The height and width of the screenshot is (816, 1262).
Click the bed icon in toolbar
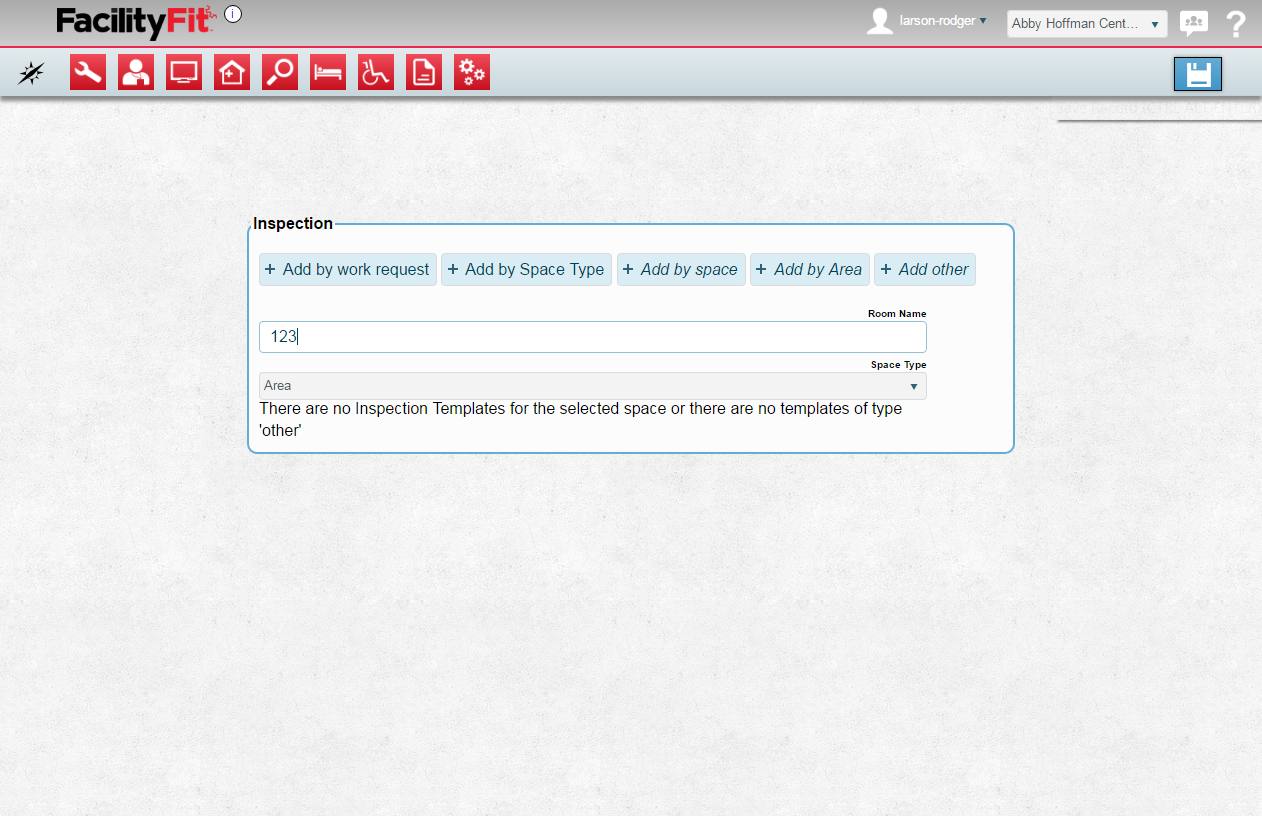click(328, 73)
